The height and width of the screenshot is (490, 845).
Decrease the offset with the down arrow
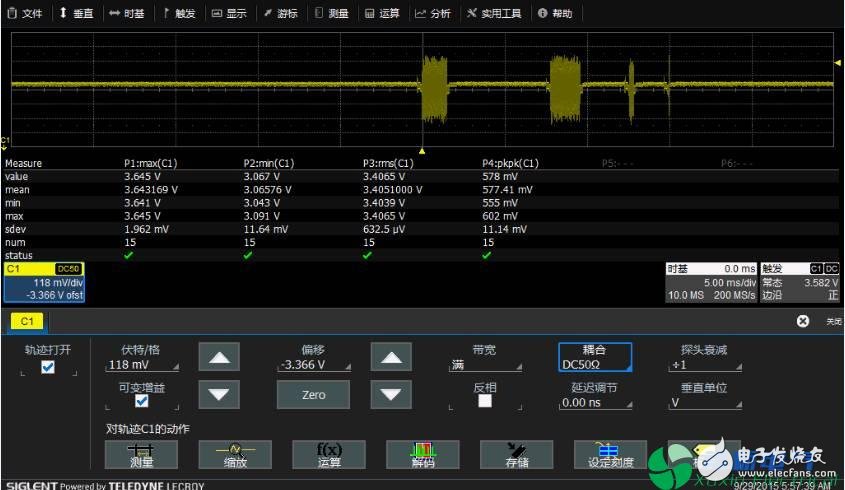[x=392, y=395]
